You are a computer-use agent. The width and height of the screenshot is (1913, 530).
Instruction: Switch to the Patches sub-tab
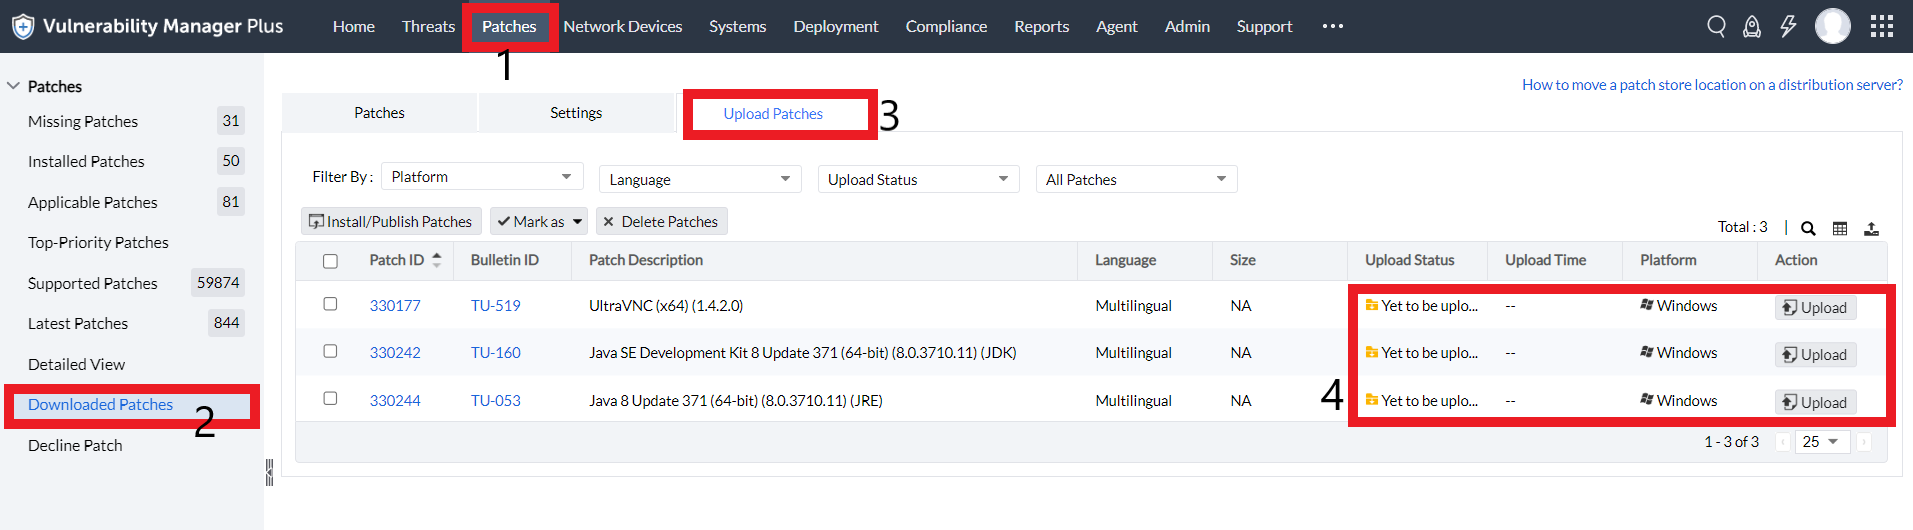tap(380, 113)
